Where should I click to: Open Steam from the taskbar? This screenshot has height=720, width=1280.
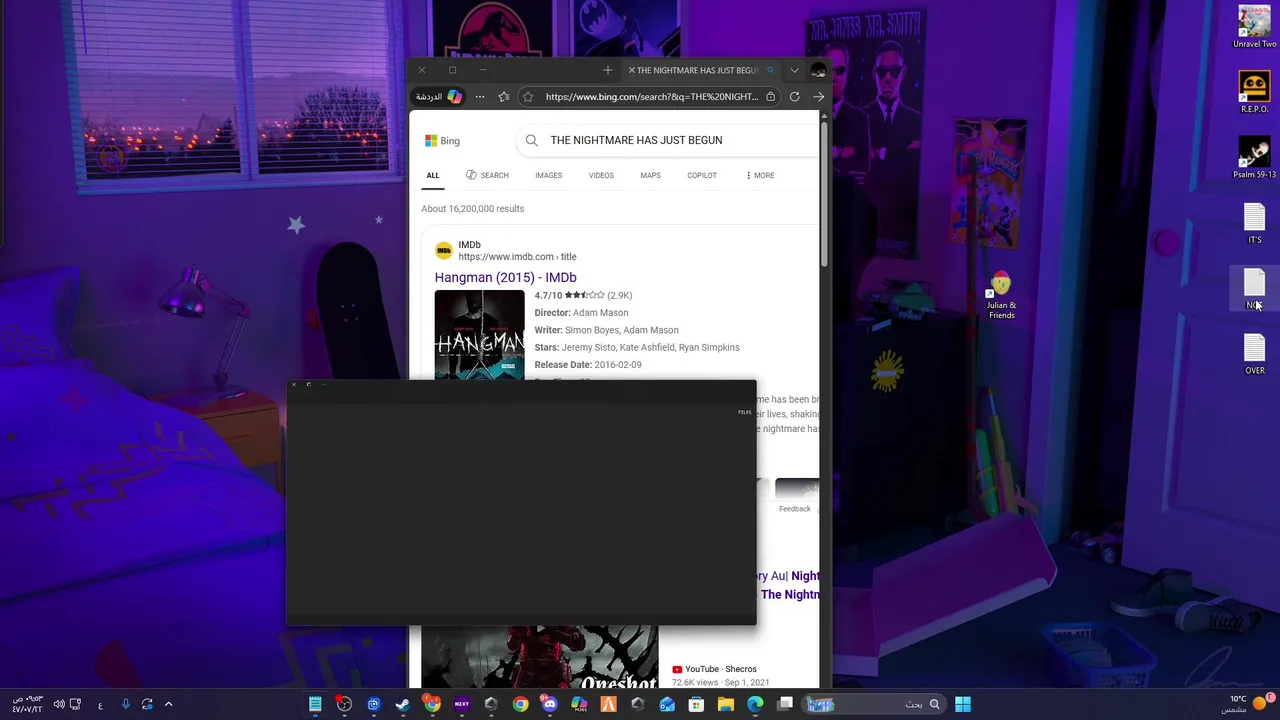[402, 704]
